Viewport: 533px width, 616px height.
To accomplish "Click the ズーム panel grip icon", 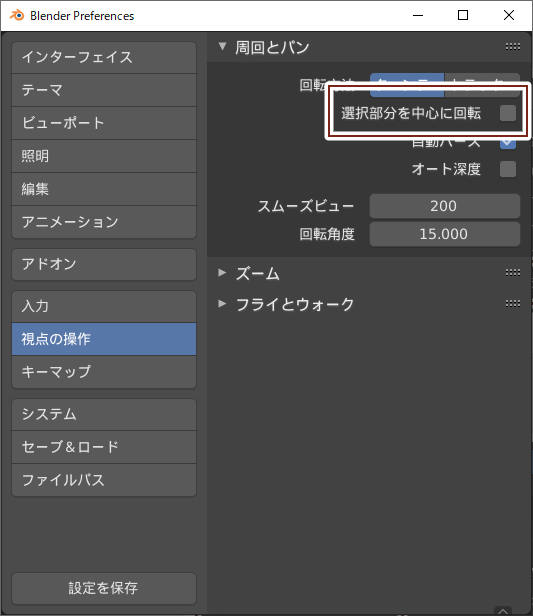I will pyautogui.click(x=513, y=272).
